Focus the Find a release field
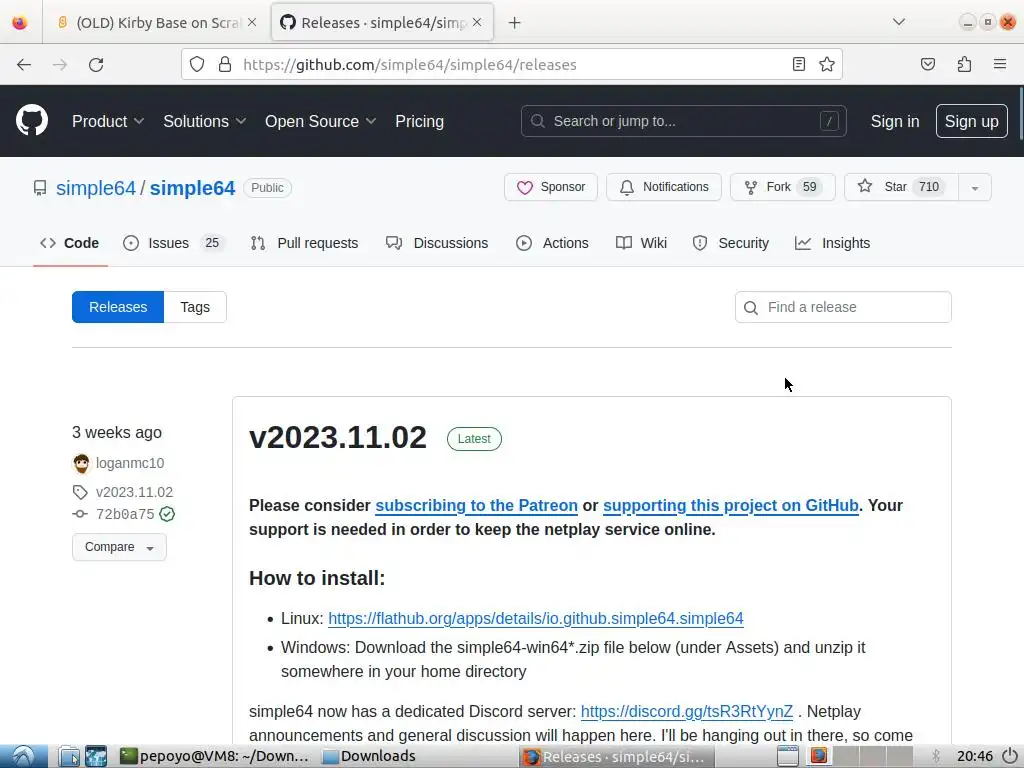The height and width of the screenshot is (768, 1024). 843,307
